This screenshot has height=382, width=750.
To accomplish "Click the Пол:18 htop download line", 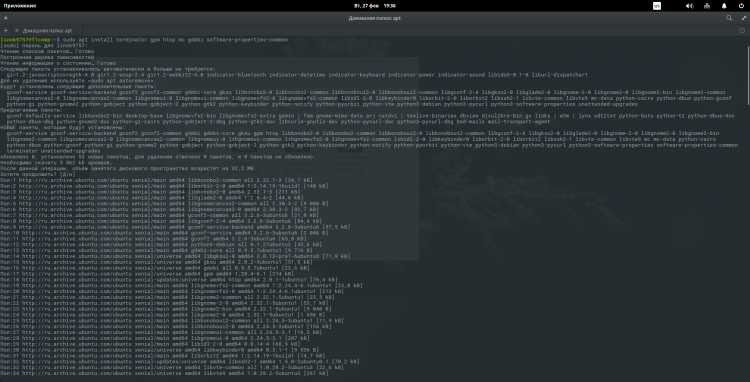I will coord(169,280).
